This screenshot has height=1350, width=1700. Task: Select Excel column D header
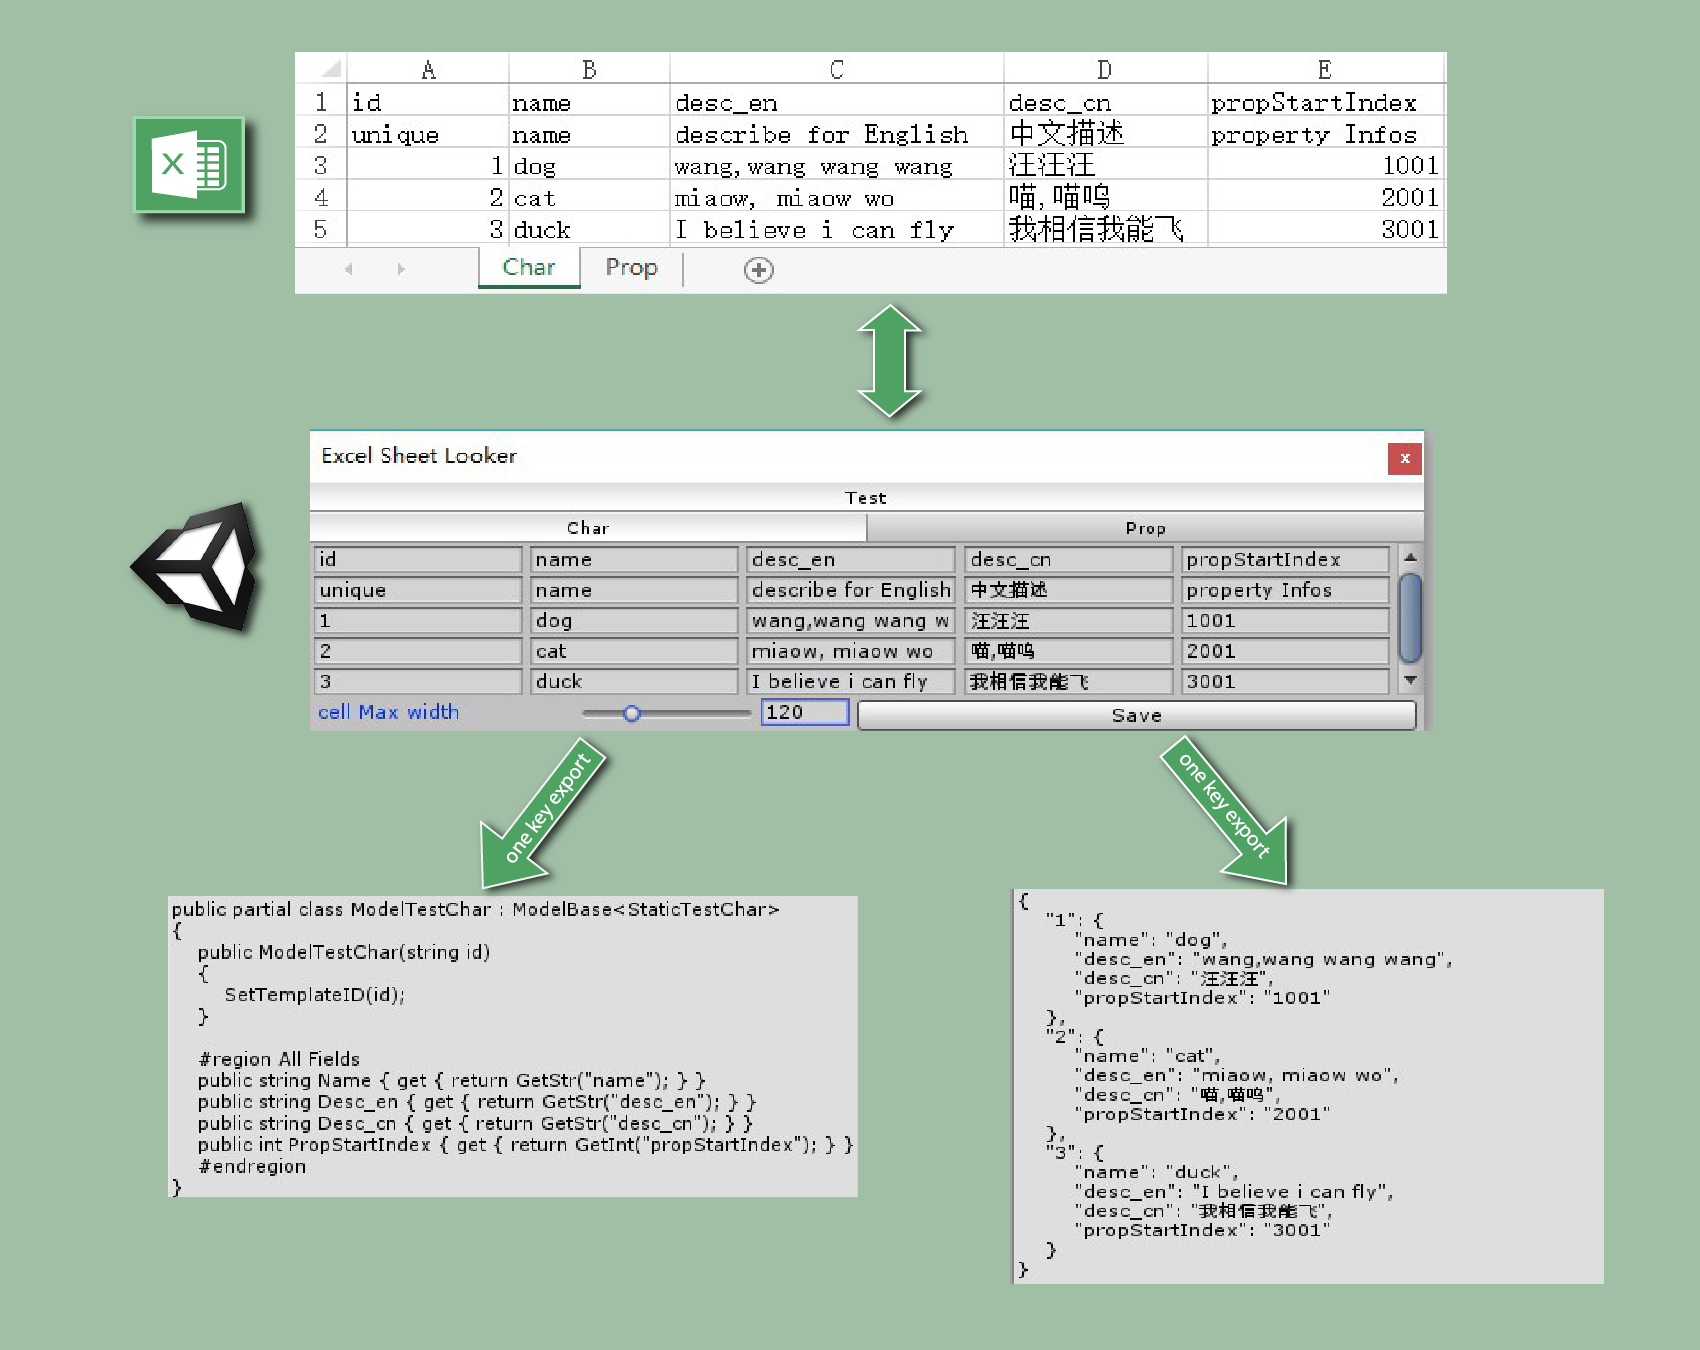(x=1105, y=69)
